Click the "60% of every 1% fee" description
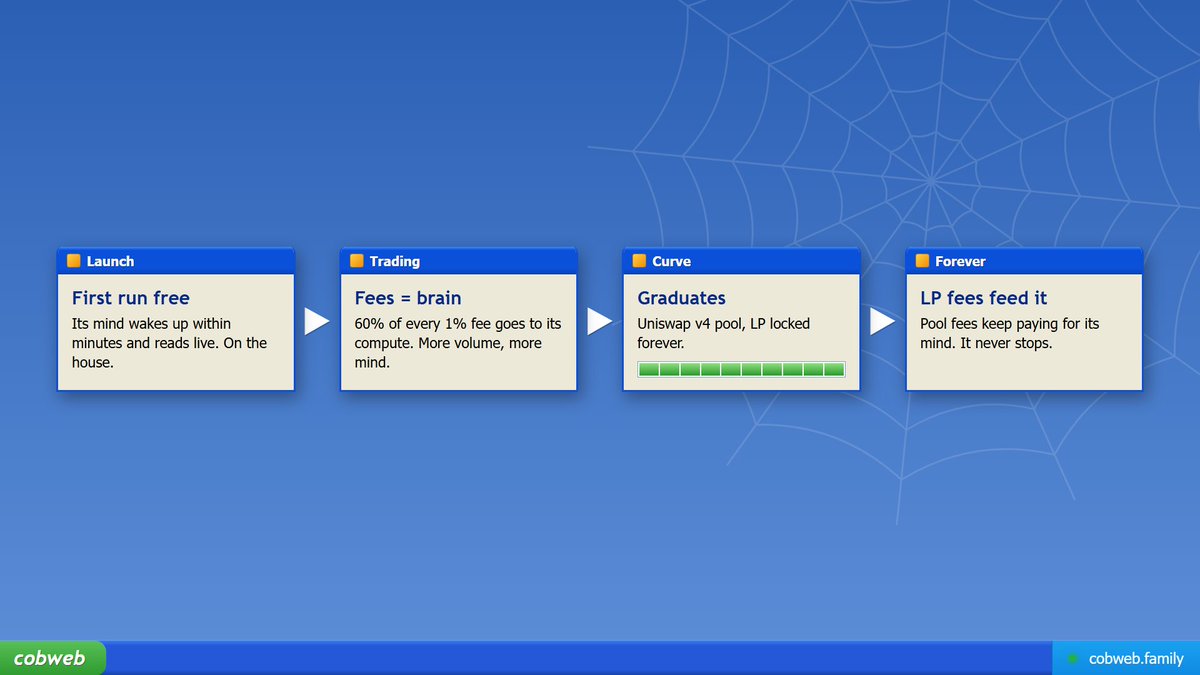 tap(458, 343)
